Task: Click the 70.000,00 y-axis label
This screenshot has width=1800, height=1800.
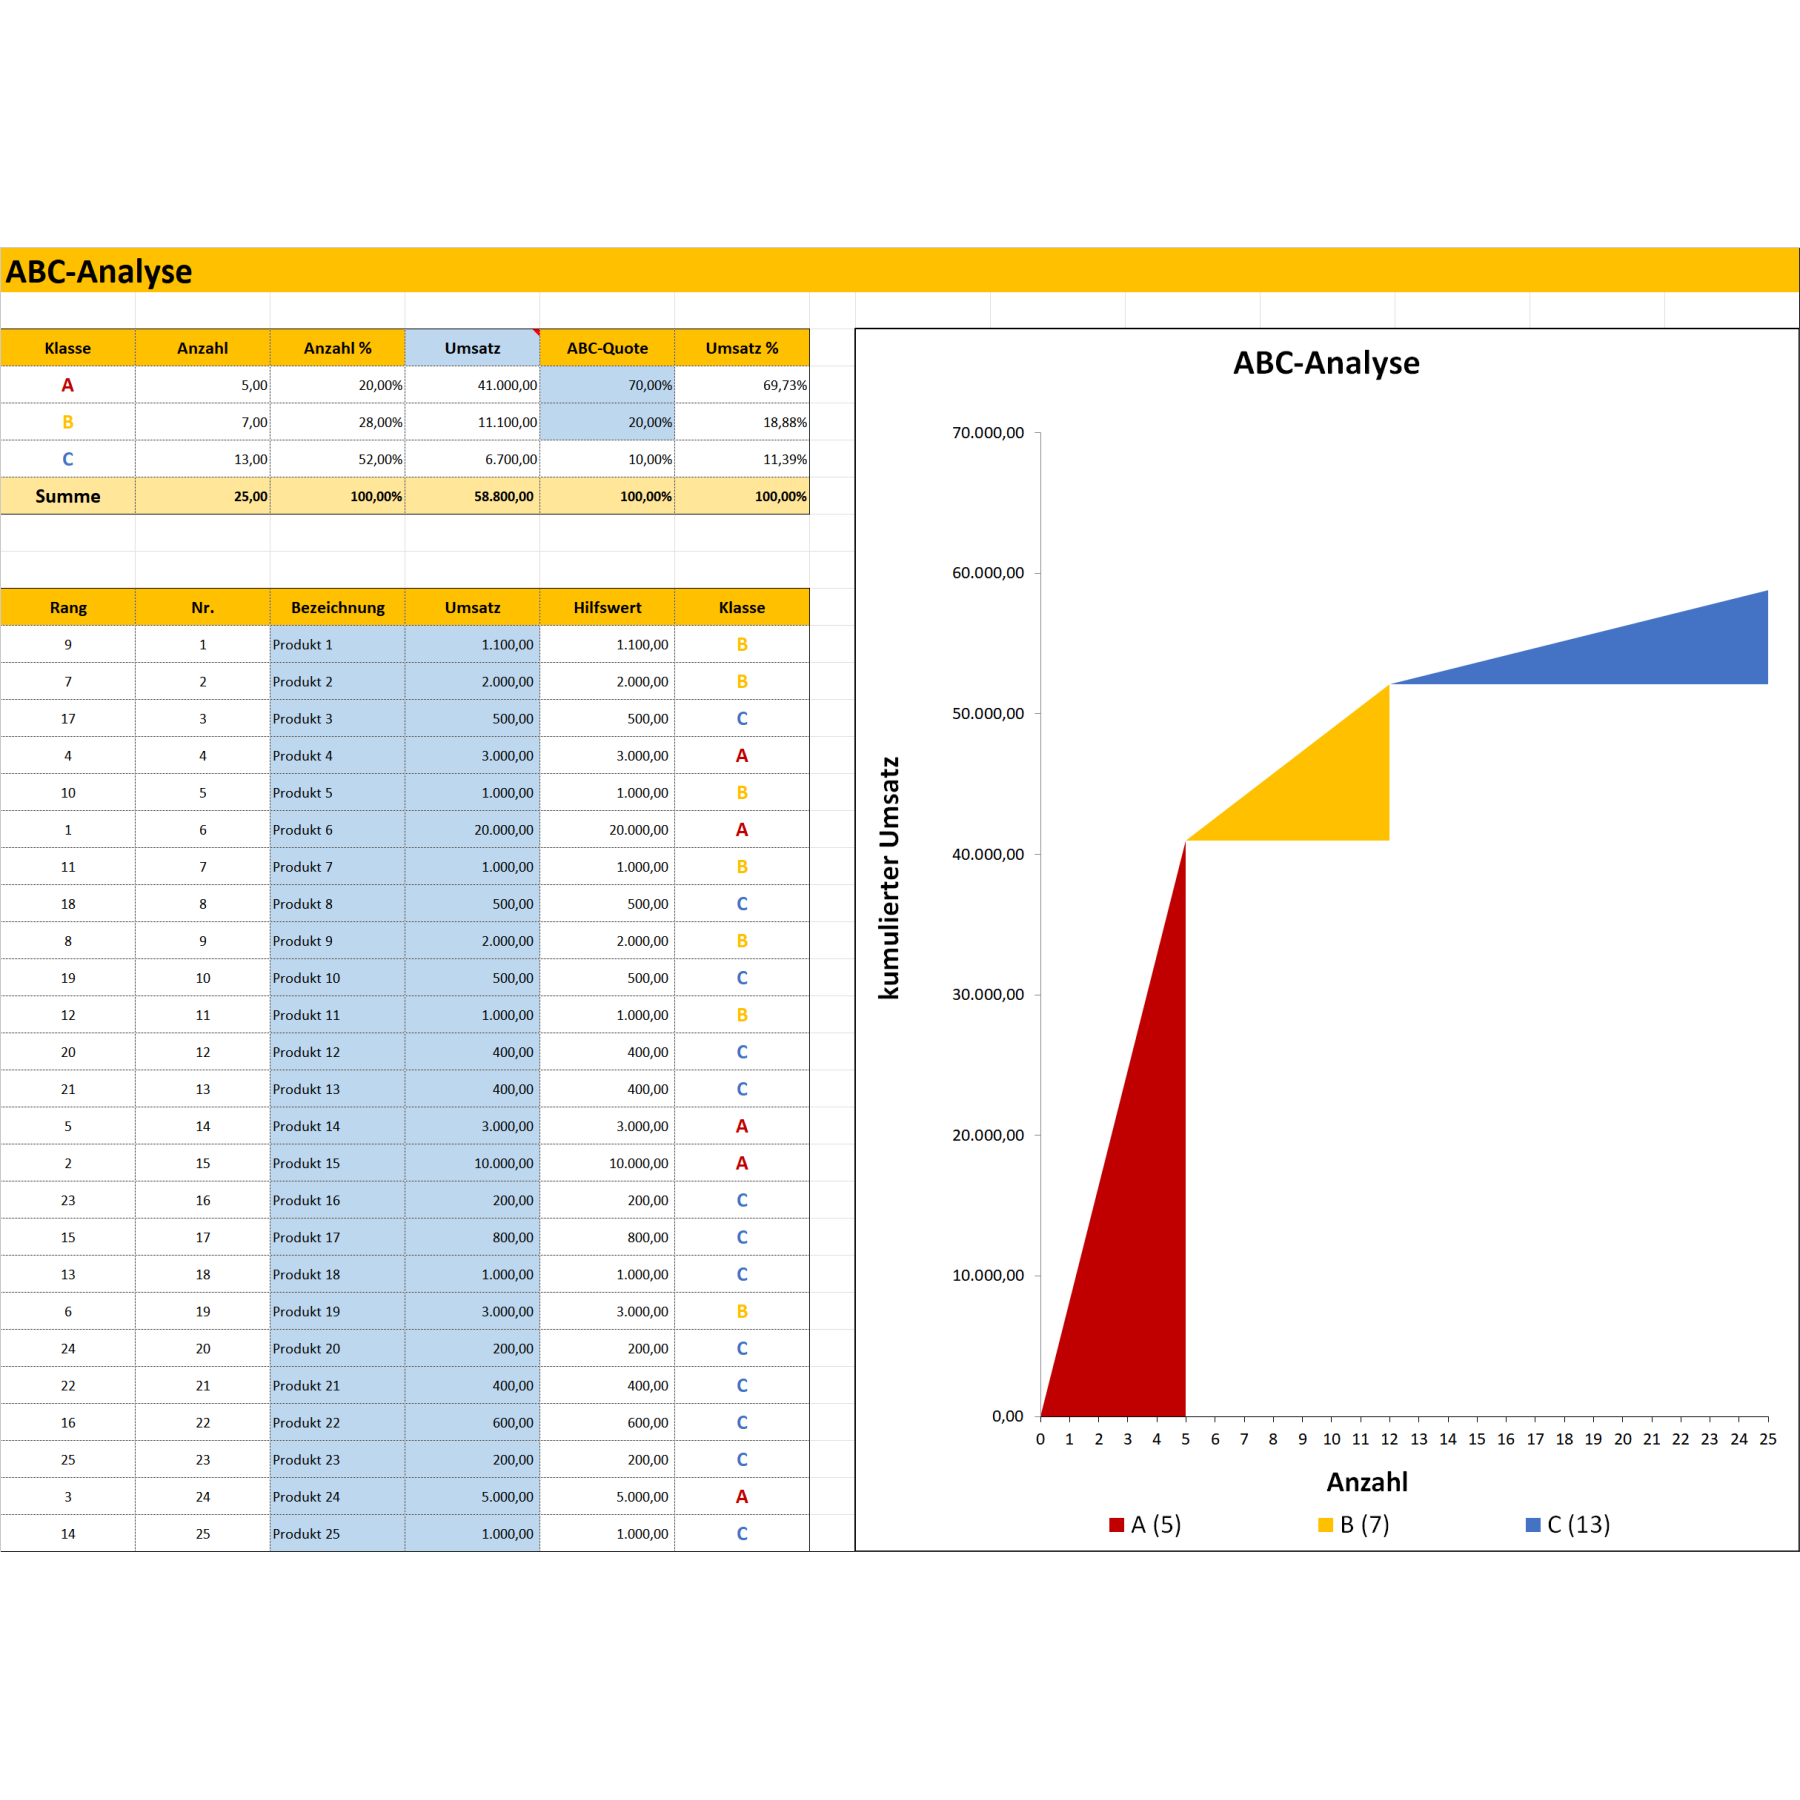Action: click(988, 433)
